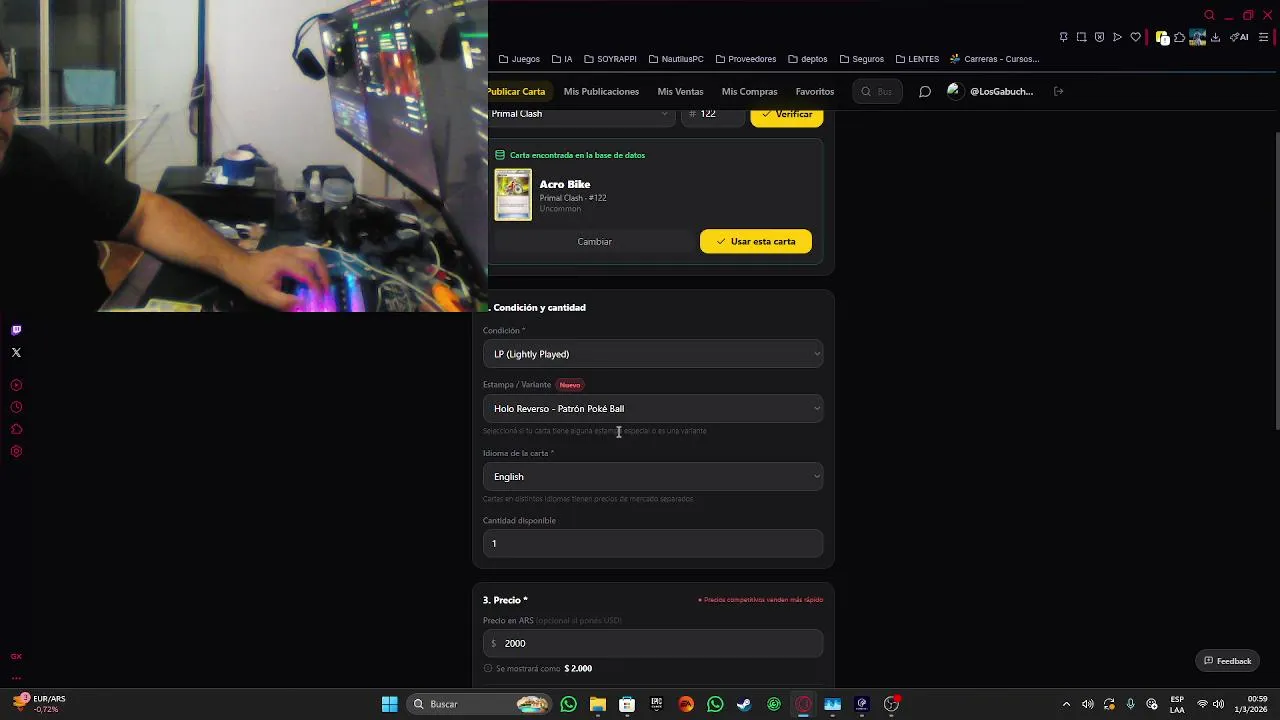1280x720 pixels.
Task: Go to Mis Publicaciones tab
Action: (601, 91)
